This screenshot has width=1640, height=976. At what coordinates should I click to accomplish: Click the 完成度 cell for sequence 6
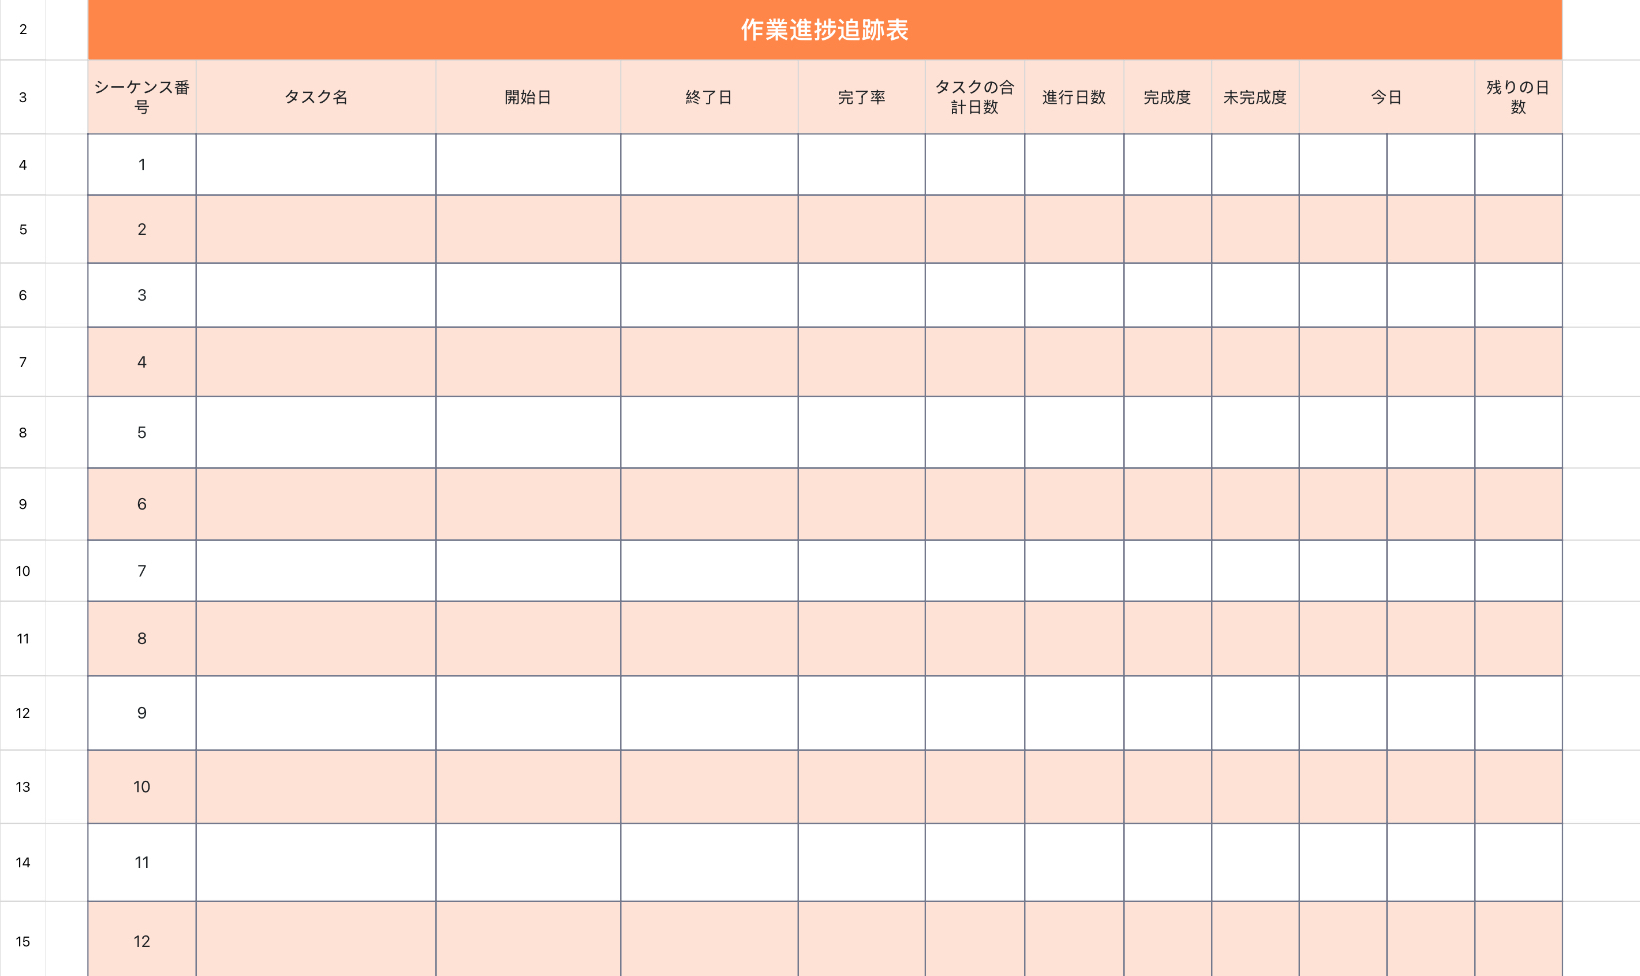click(x=1168, y=504)
